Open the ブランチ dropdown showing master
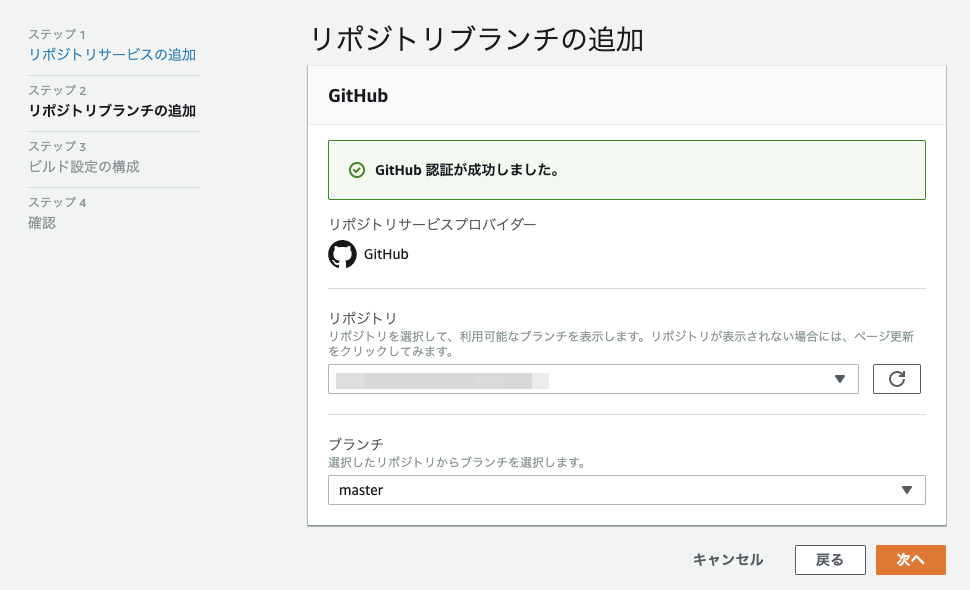Viewport: 970px width, 590px height. [x=627, y=490]
